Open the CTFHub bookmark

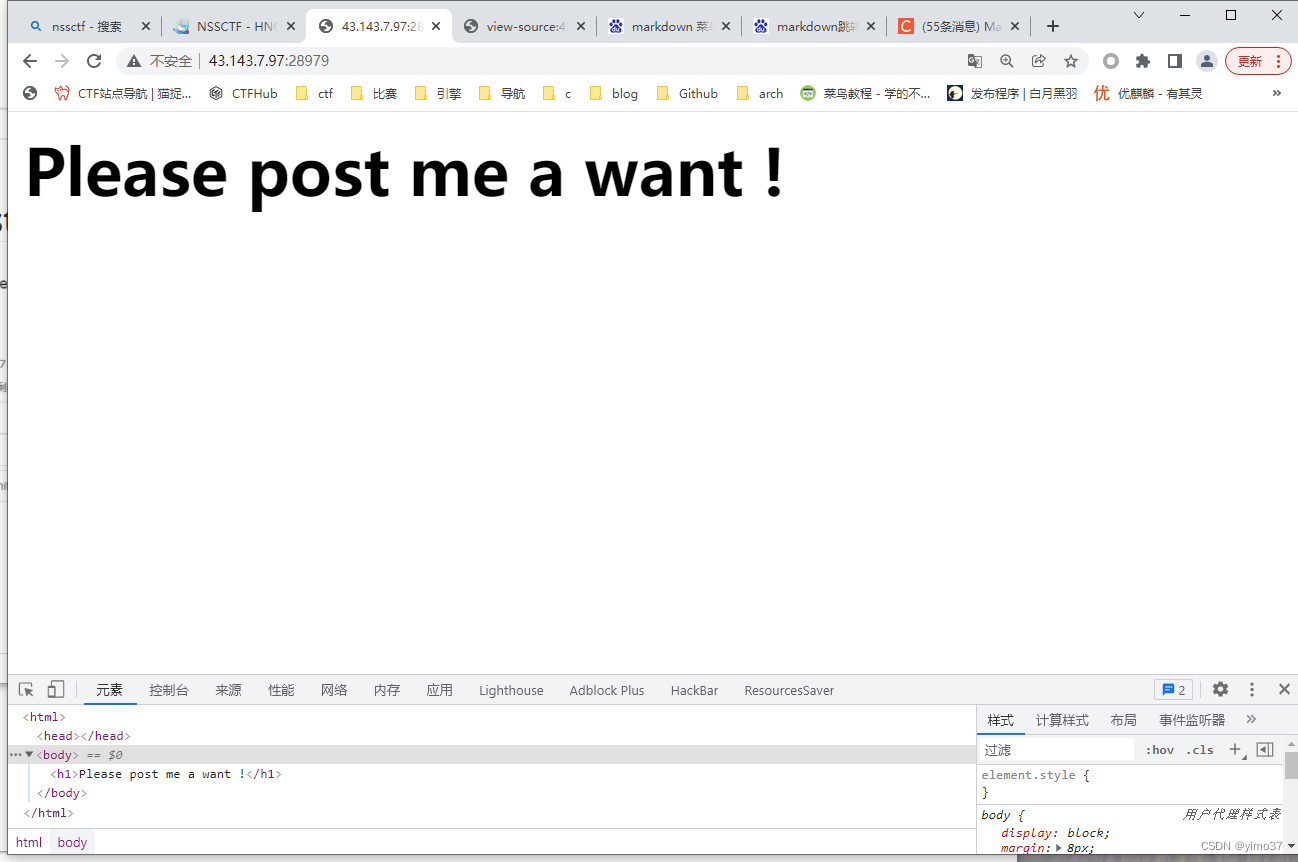243,93
